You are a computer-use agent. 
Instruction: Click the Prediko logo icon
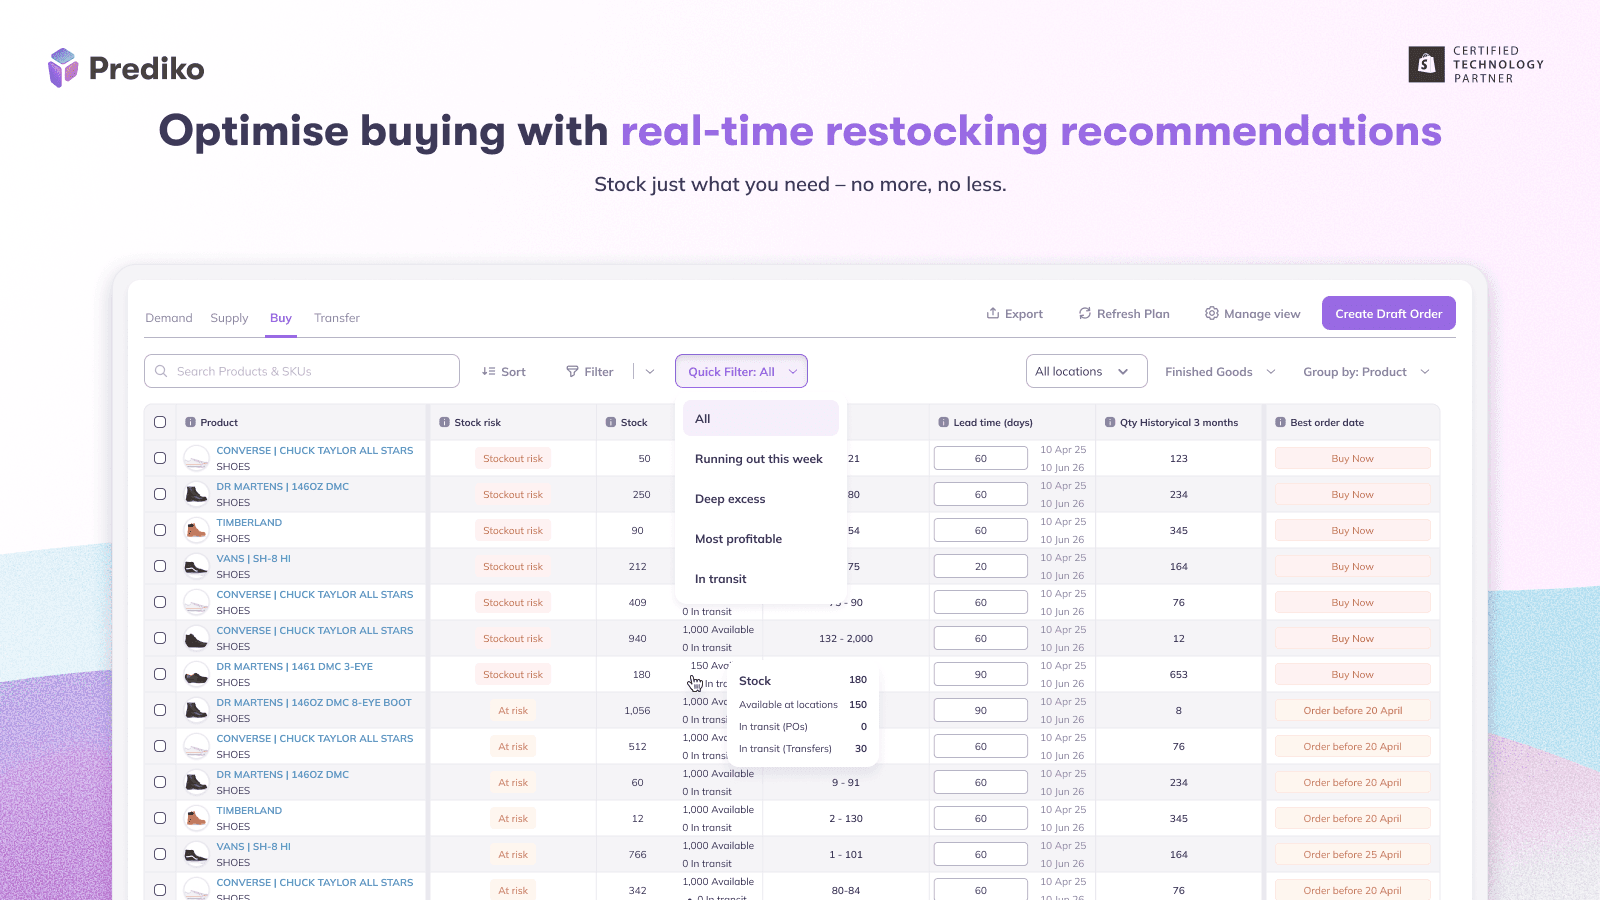[x=63, y=68]
